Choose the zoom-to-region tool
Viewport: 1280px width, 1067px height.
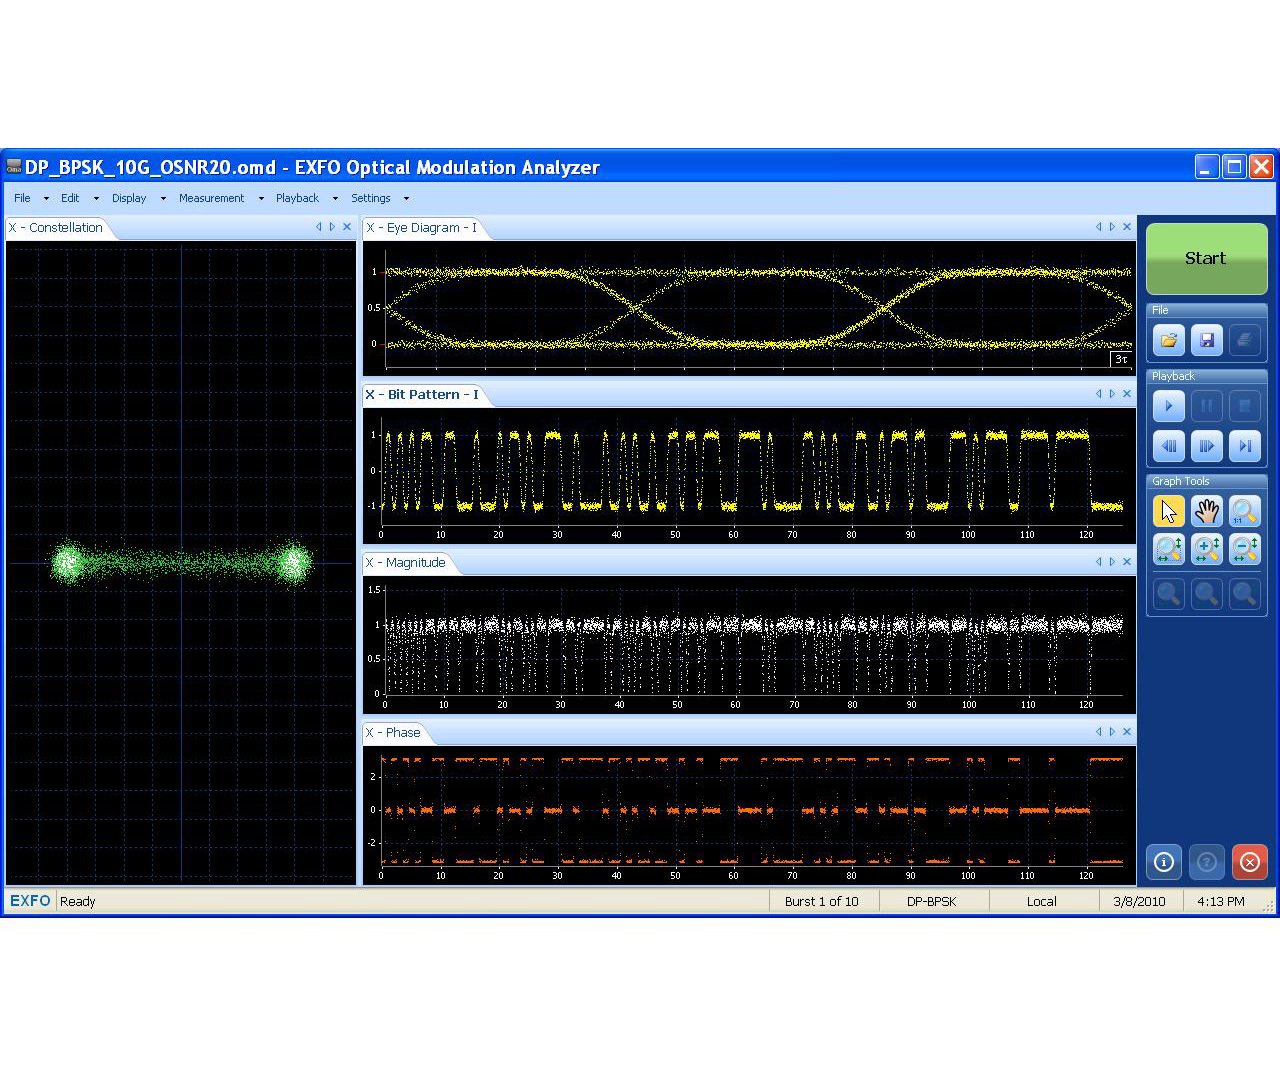pos(1168,549)
